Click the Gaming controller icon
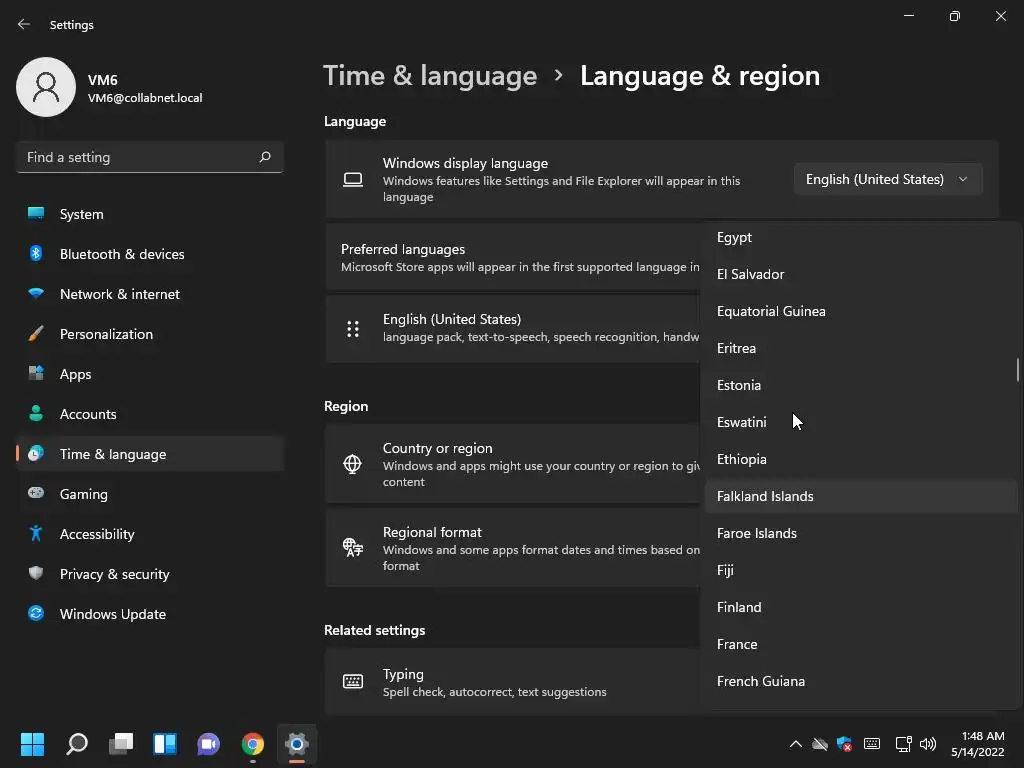The width and height of the screenshot is (1024, 768). [36, 493]
